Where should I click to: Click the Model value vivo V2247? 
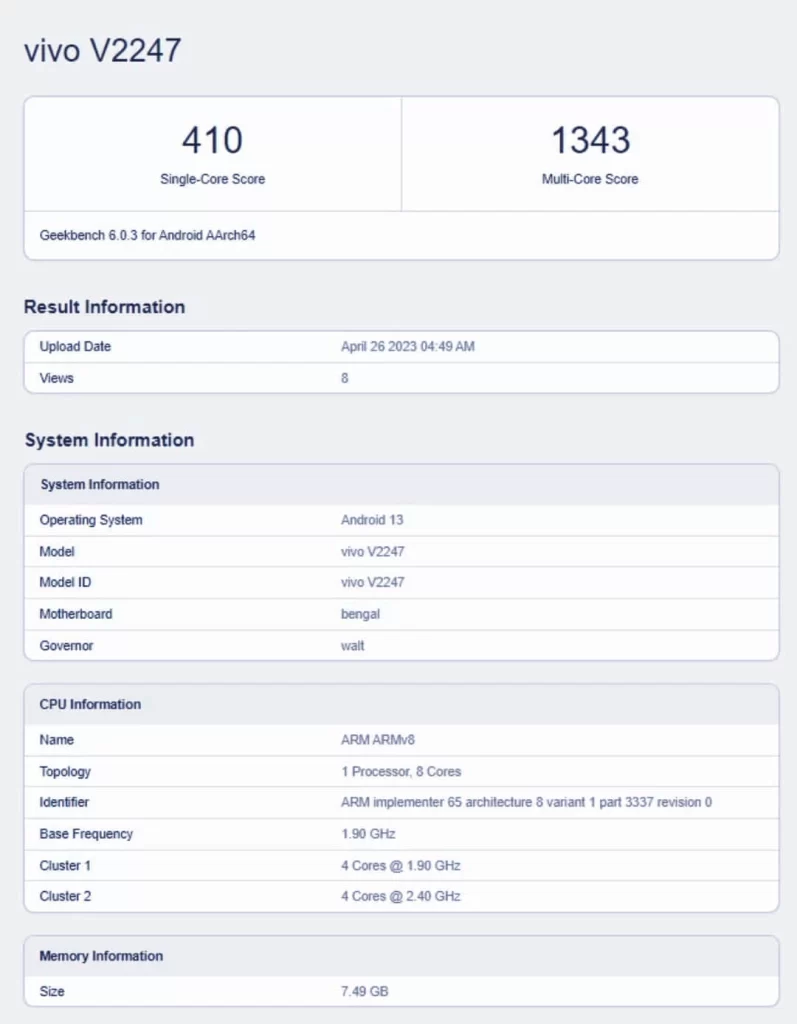372,552
